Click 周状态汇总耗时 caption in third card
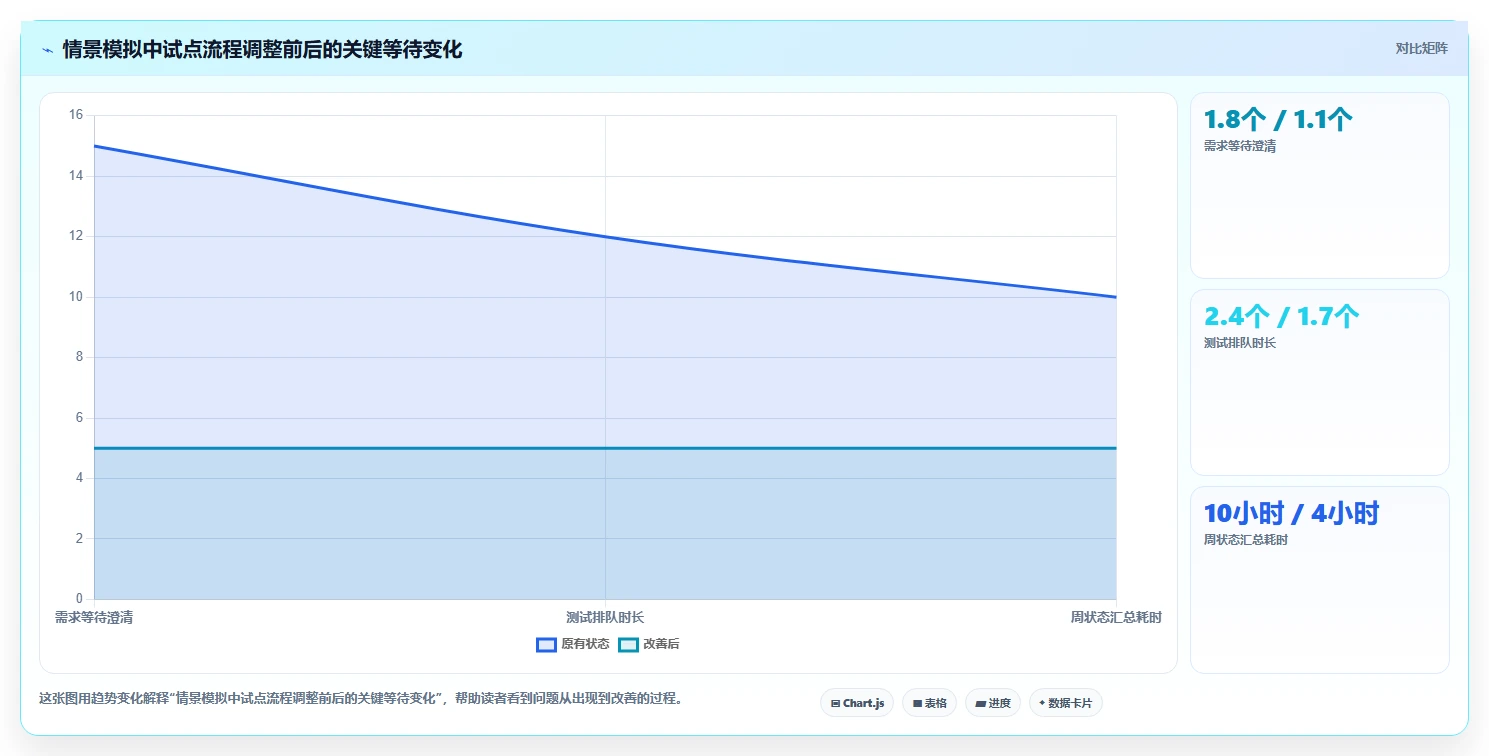Viewport: 1489px width, 756px height. pos(1246,540)
